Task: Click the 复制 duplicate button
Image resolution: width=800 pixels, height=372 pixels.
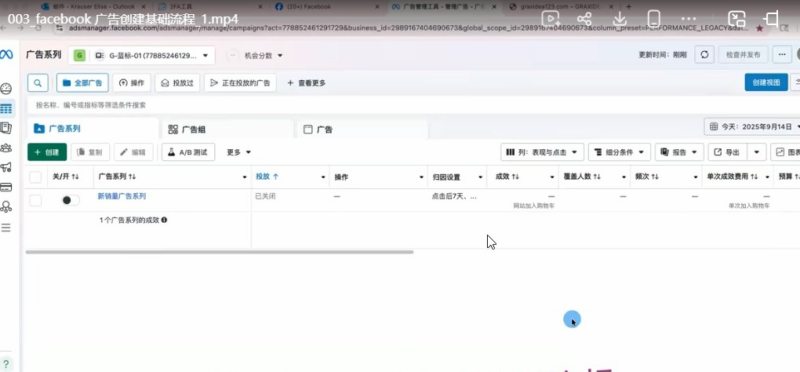Action: coord(90,152)
